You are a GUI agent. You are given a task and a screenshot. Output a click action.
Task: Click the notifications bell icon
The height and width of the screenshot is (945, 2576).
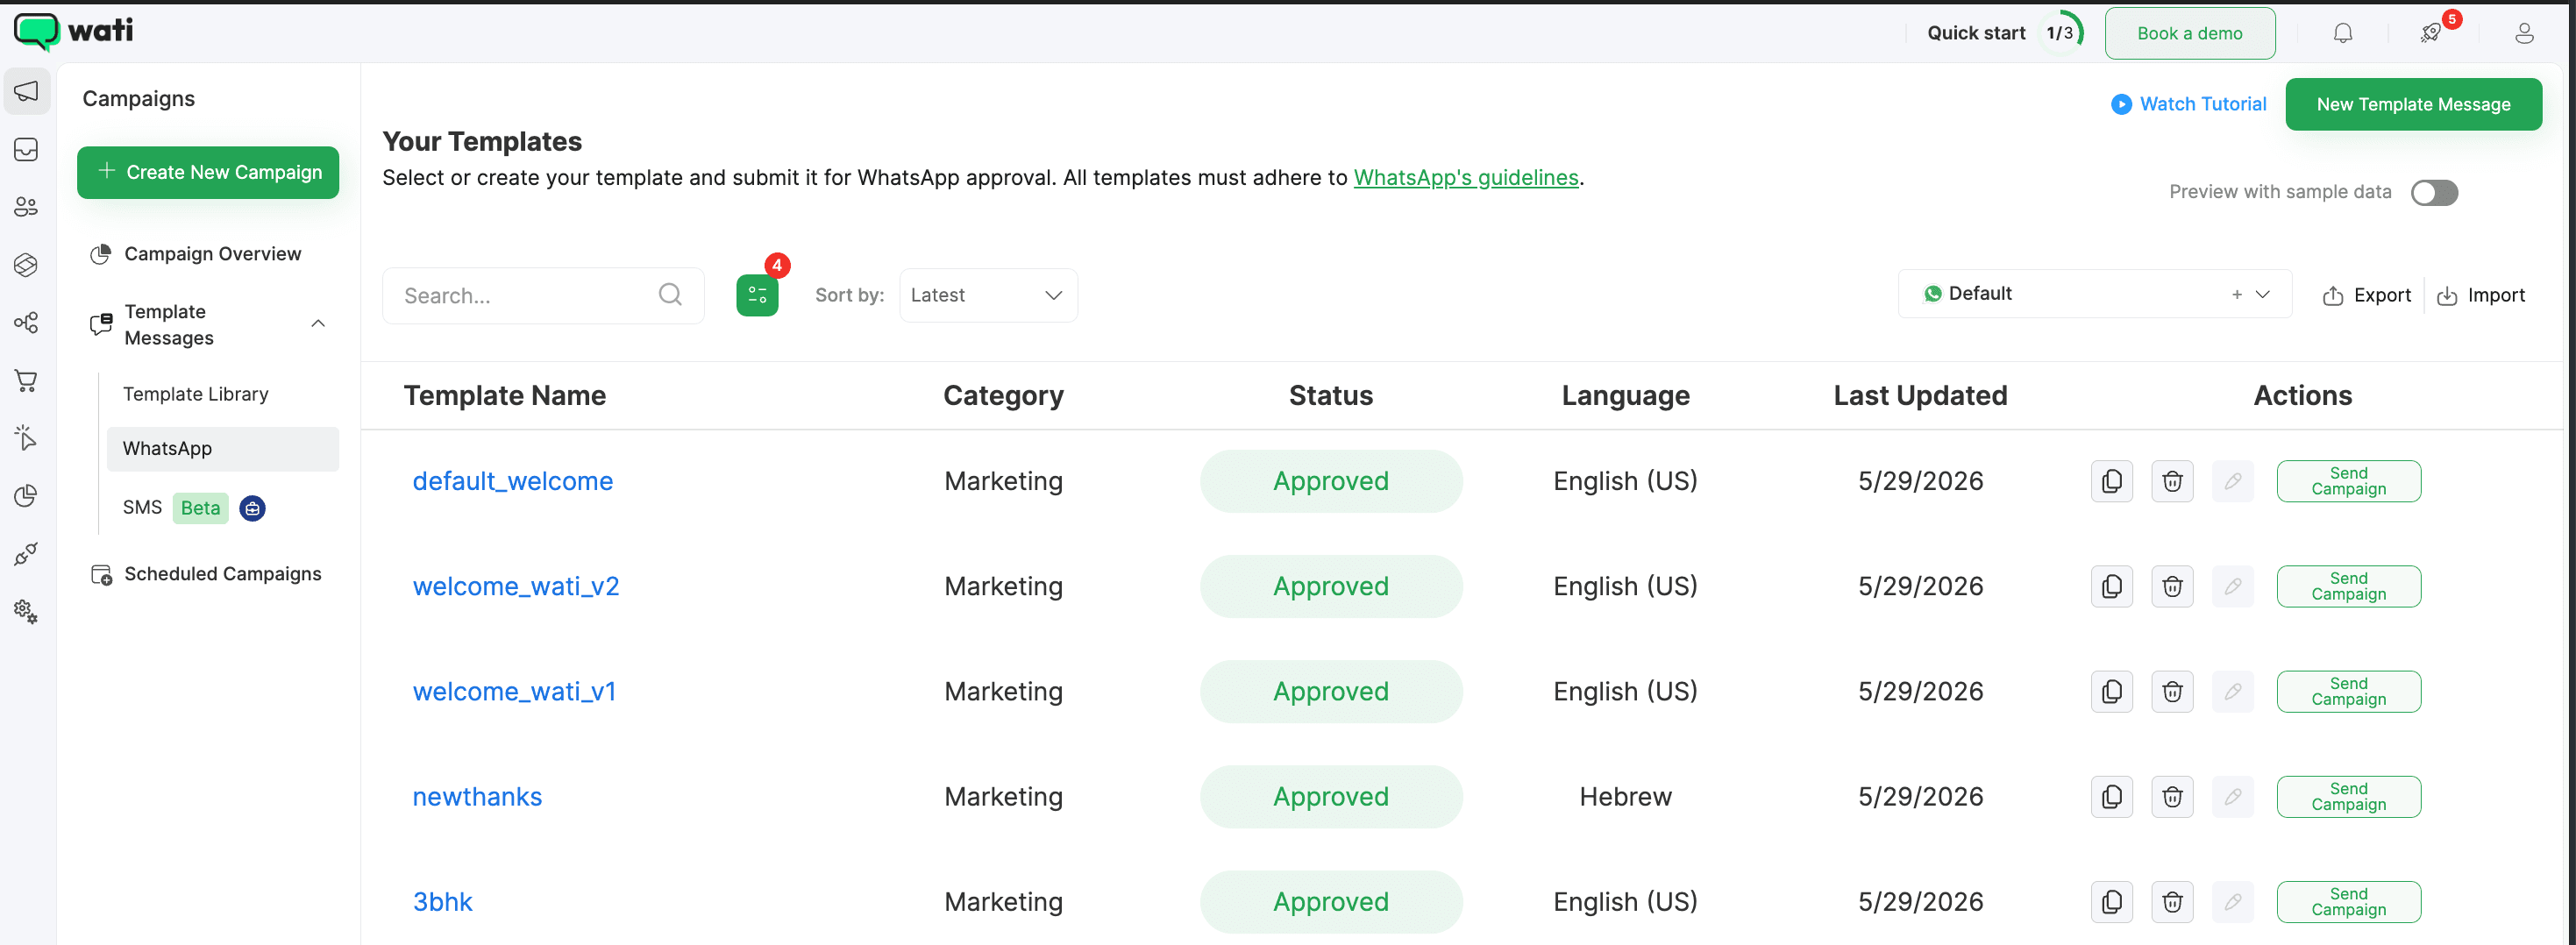pyautogui.click(x=2342, y=34)
